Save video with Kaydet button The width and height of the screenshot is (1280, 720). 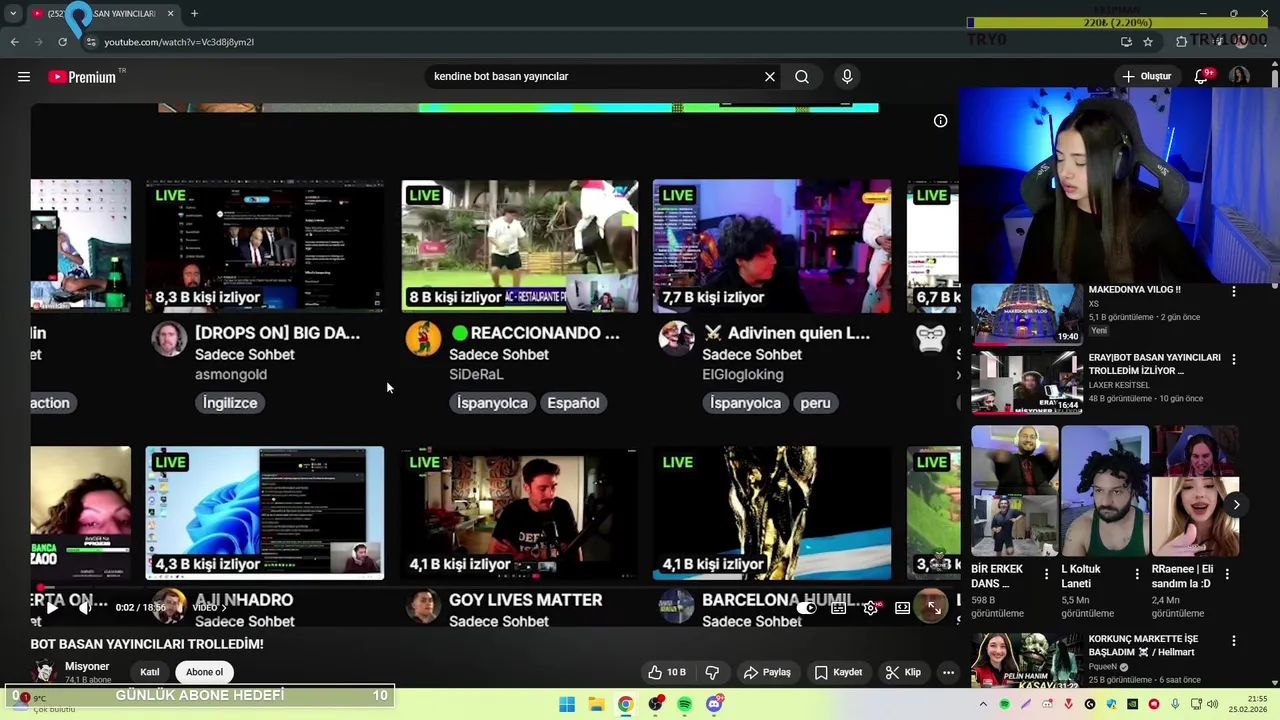[x=838, y=673]
